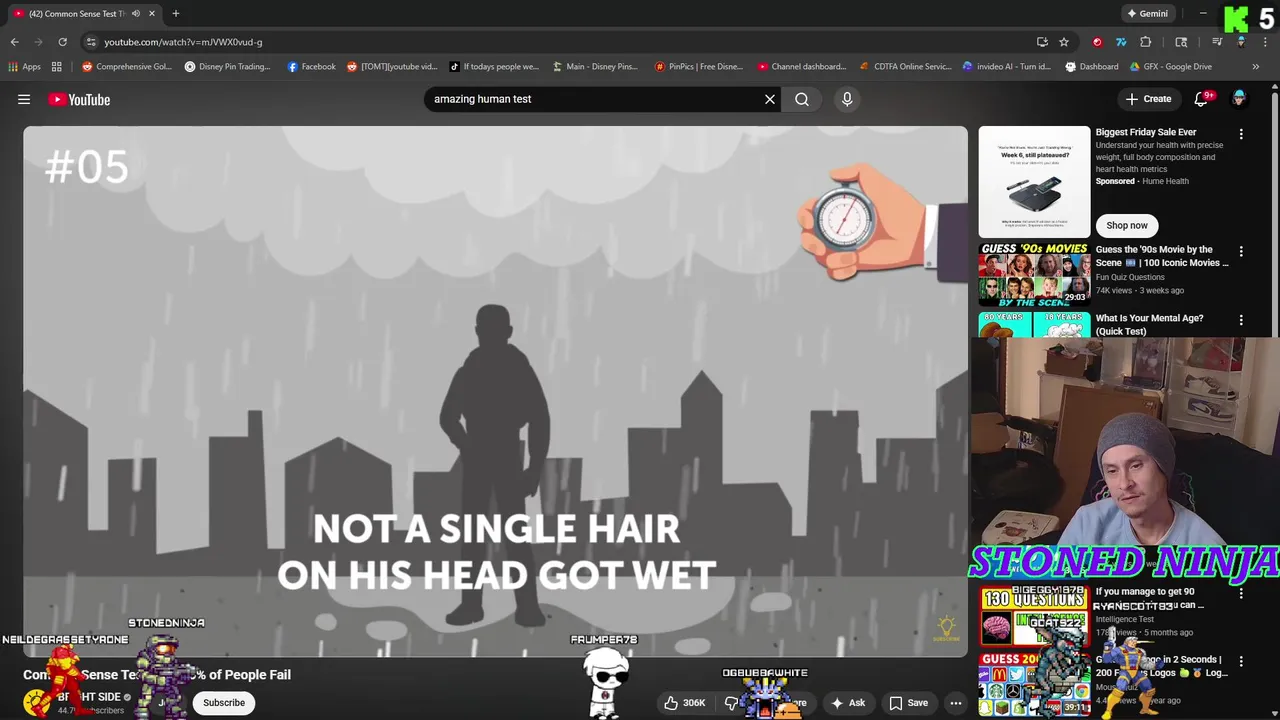This screenshot has height=720, width=1280.
Task: Open the [TOMT] youtube vid Reddit bookmark
Action: 392,67
